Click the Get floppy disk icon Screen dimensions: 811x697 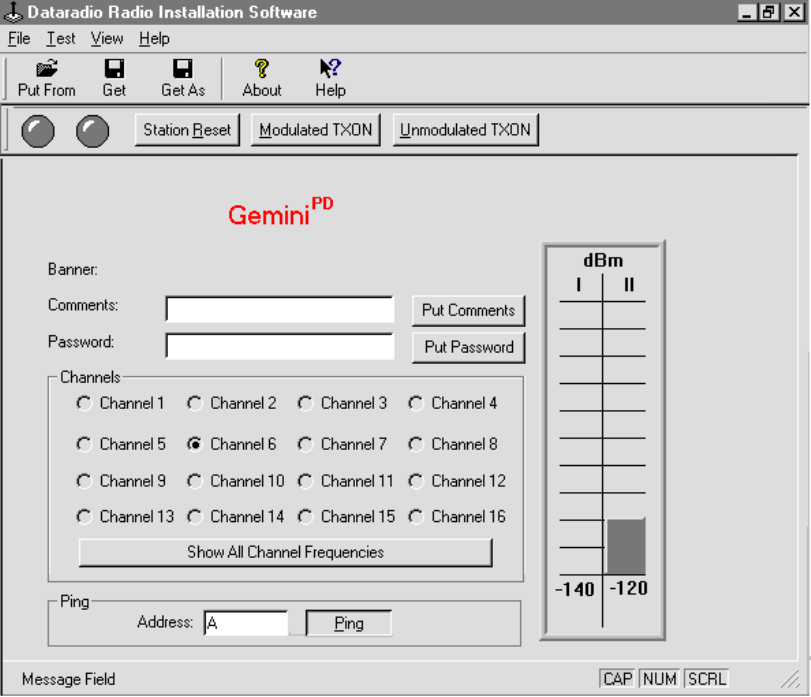(114, 68)
